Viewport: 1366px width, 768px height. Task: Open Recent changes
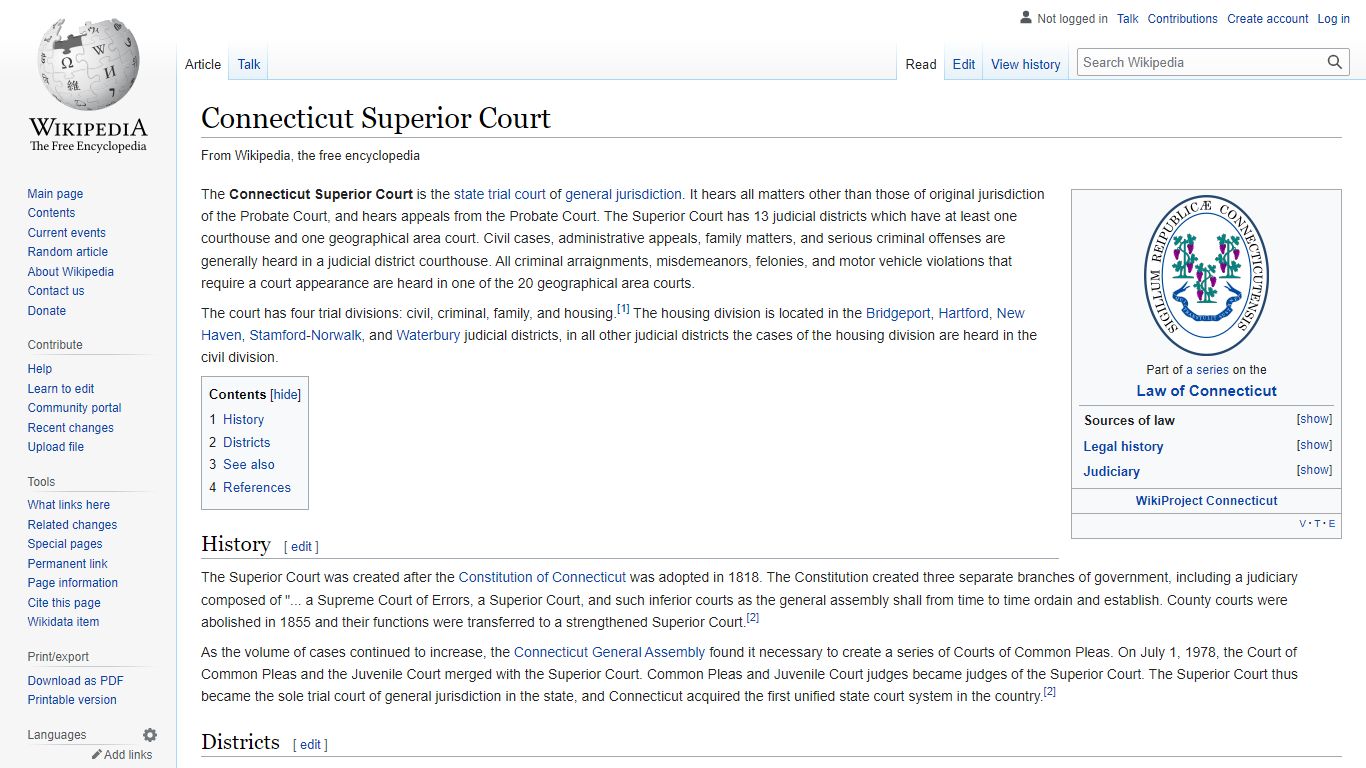point(71,428)
